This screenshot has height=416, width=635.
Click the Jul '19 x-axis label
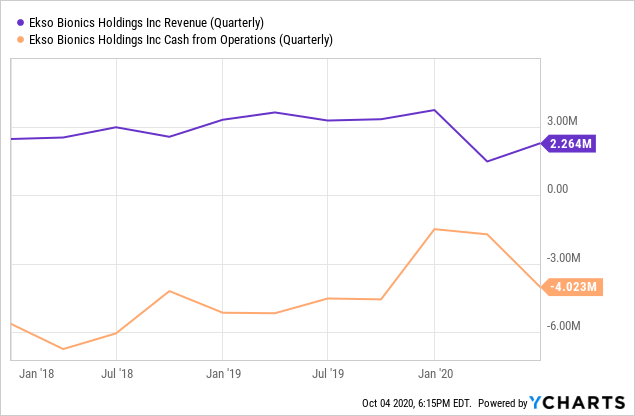point(328,373)
